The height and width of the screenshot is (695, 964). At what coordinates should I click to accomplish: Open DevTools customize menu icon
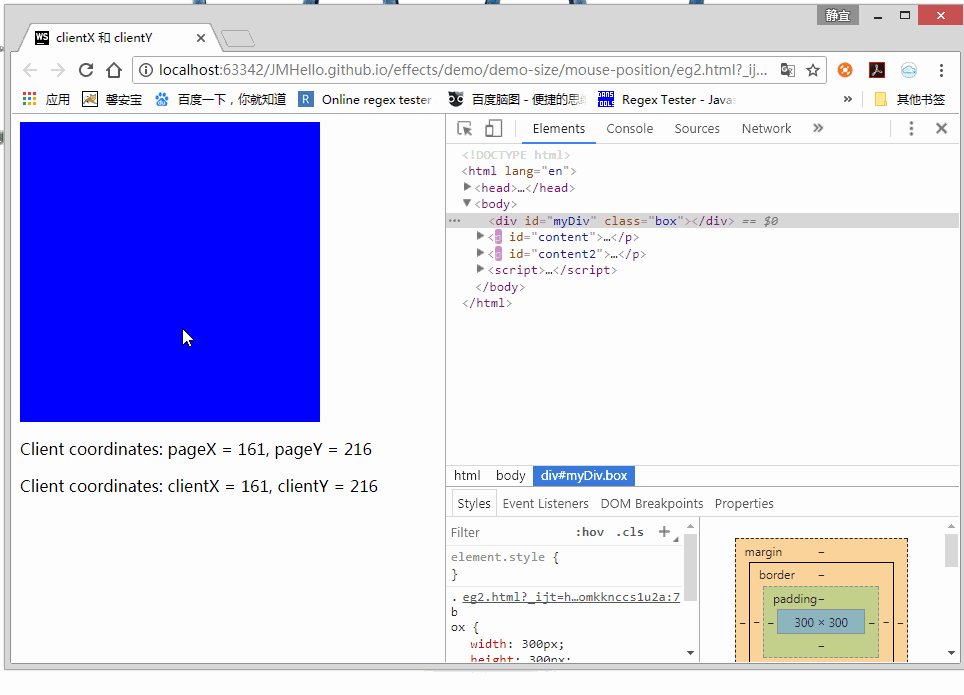(x=911, y=129)
